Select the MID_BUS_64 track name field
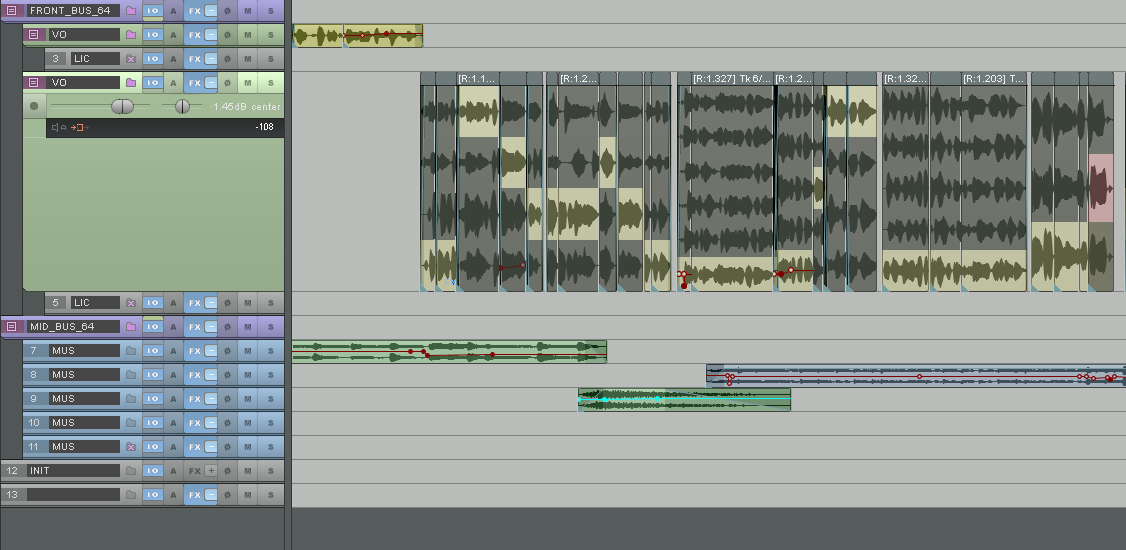The height and width of the screenshot is (550, 1126). (x=73, y=327)
